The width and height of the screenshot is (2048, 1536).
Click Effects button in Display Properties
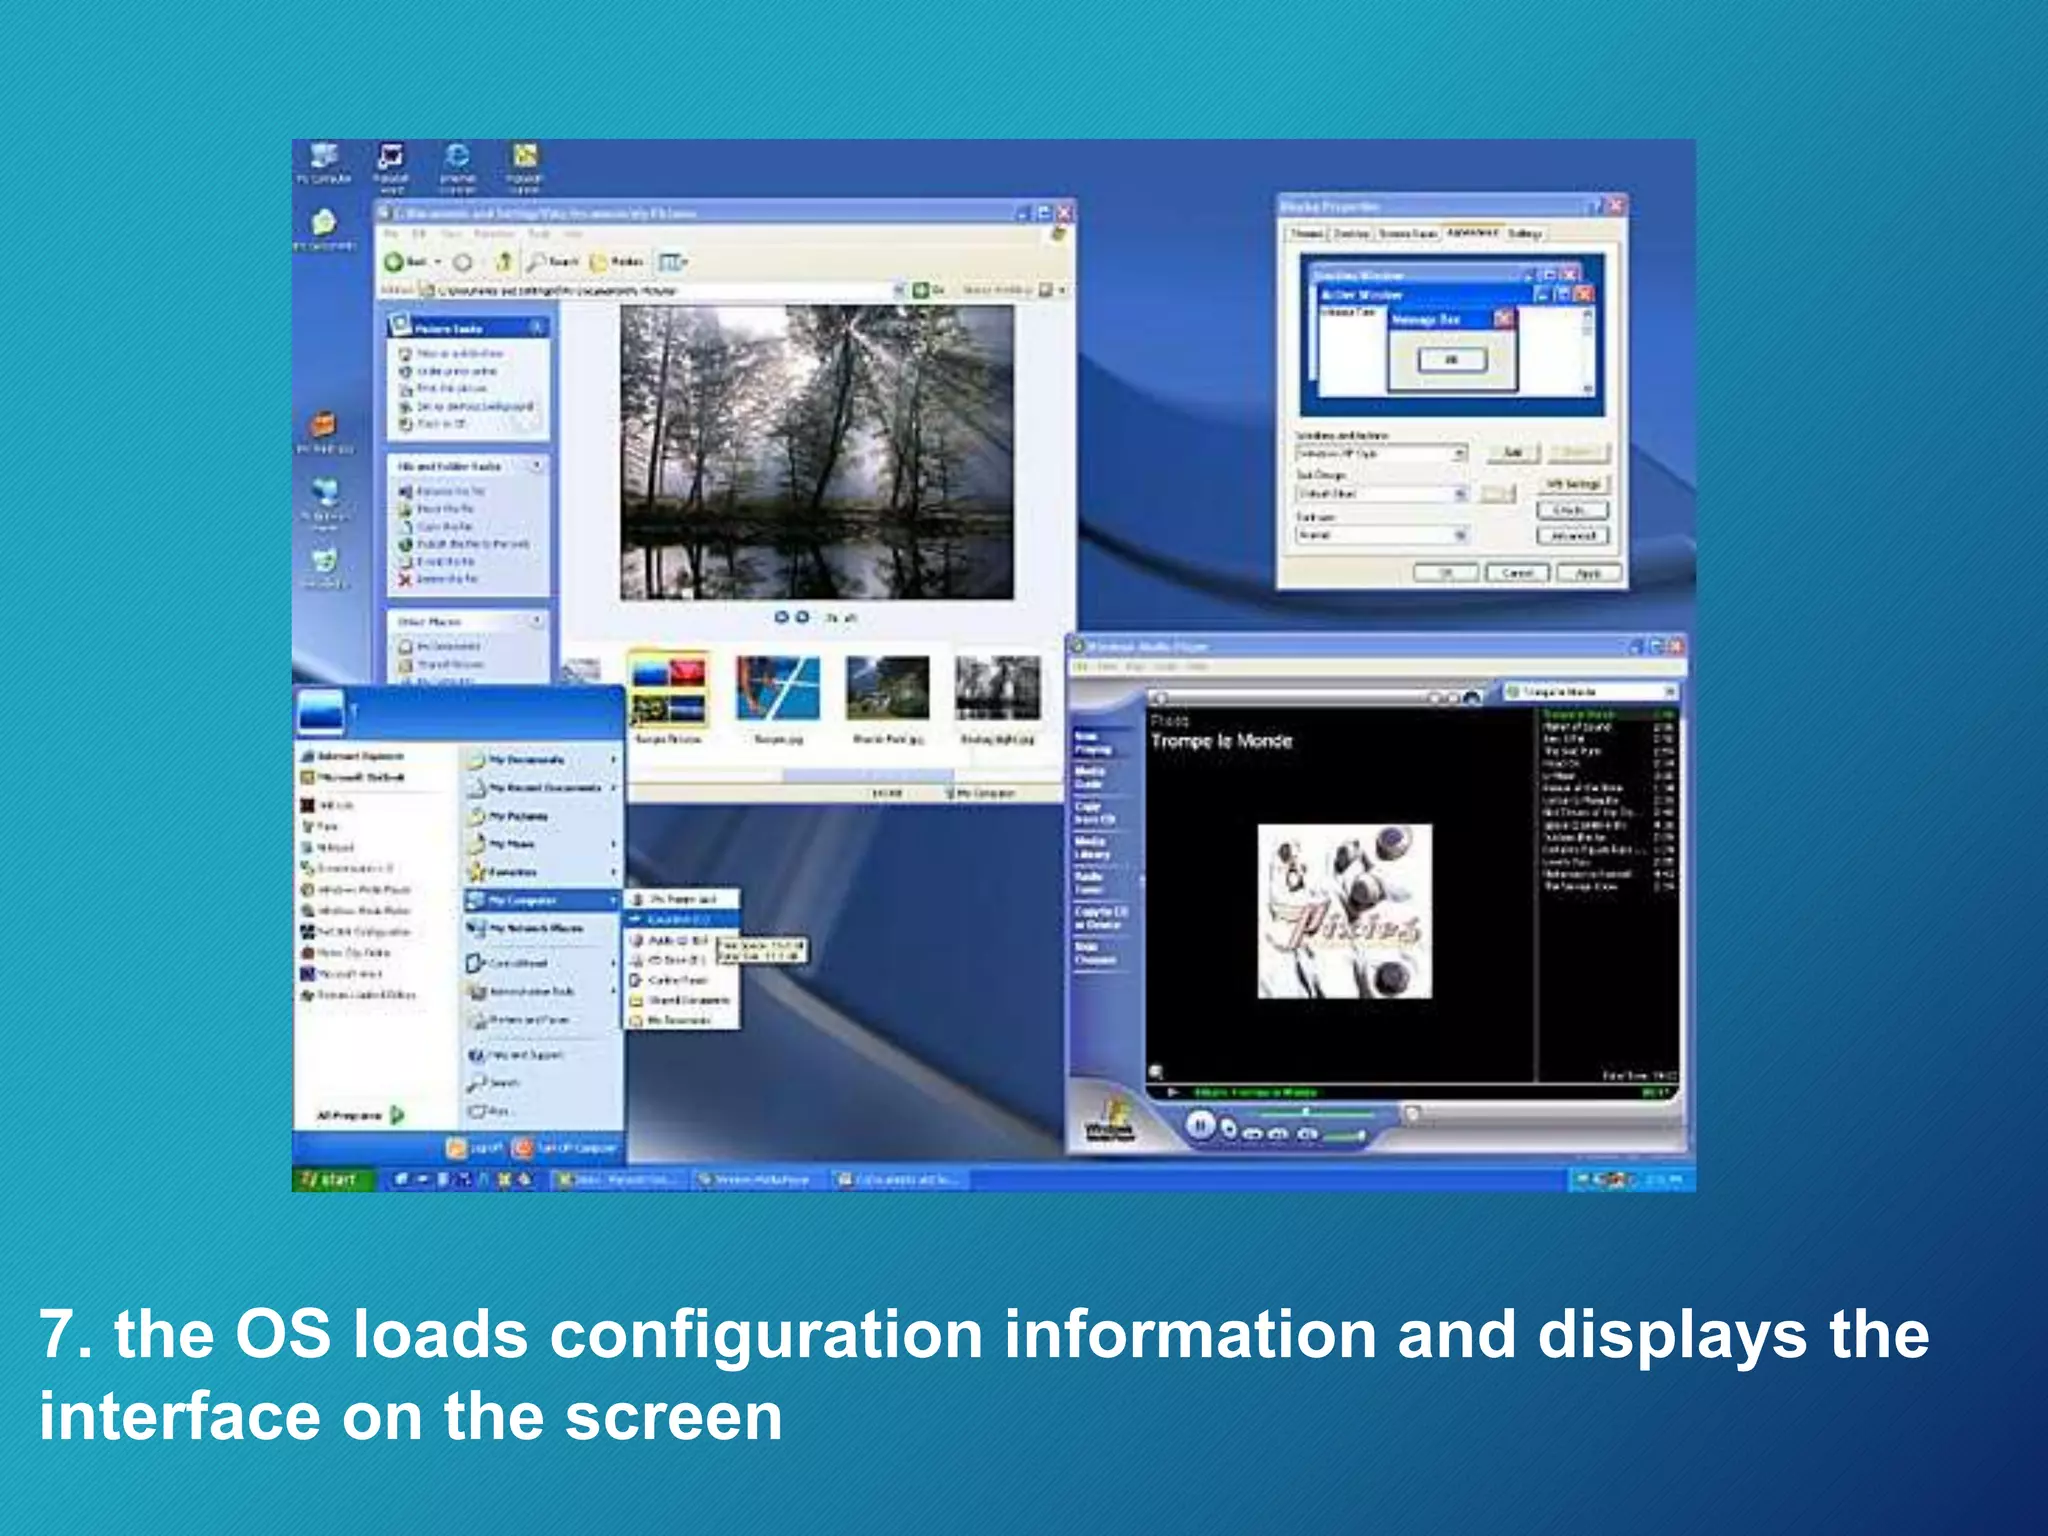(1571, 510)
